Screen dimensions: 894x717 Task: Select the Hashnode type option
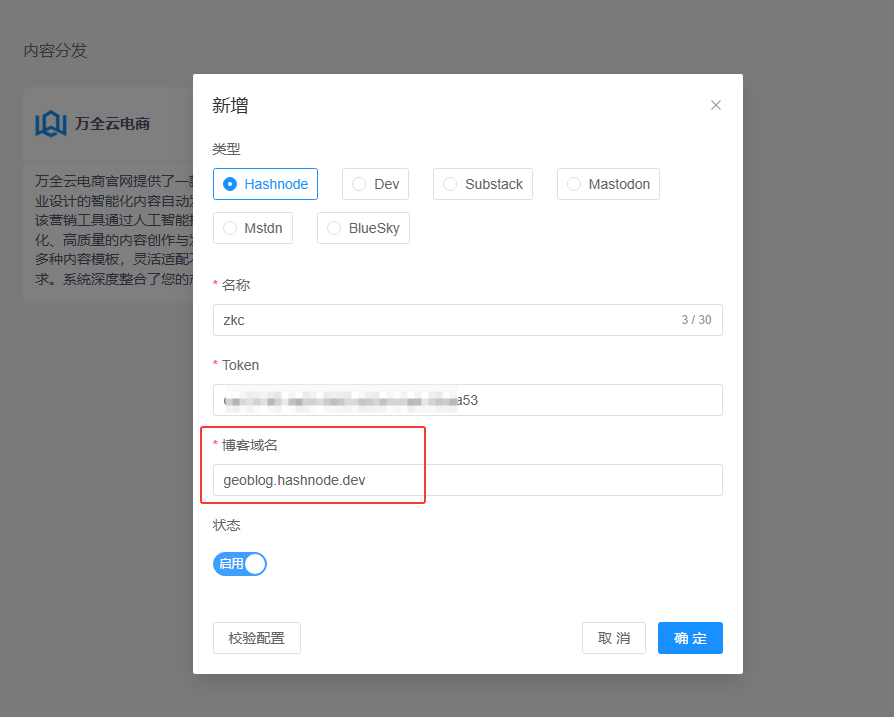[265, 184]
